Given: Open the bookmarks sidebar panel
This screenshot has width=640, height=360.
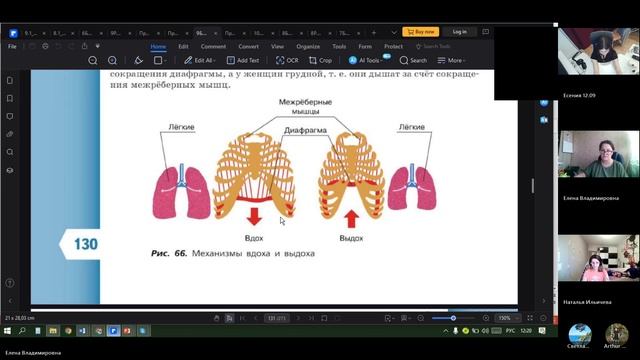Looking at the screenshot, I should click(10, 98).
